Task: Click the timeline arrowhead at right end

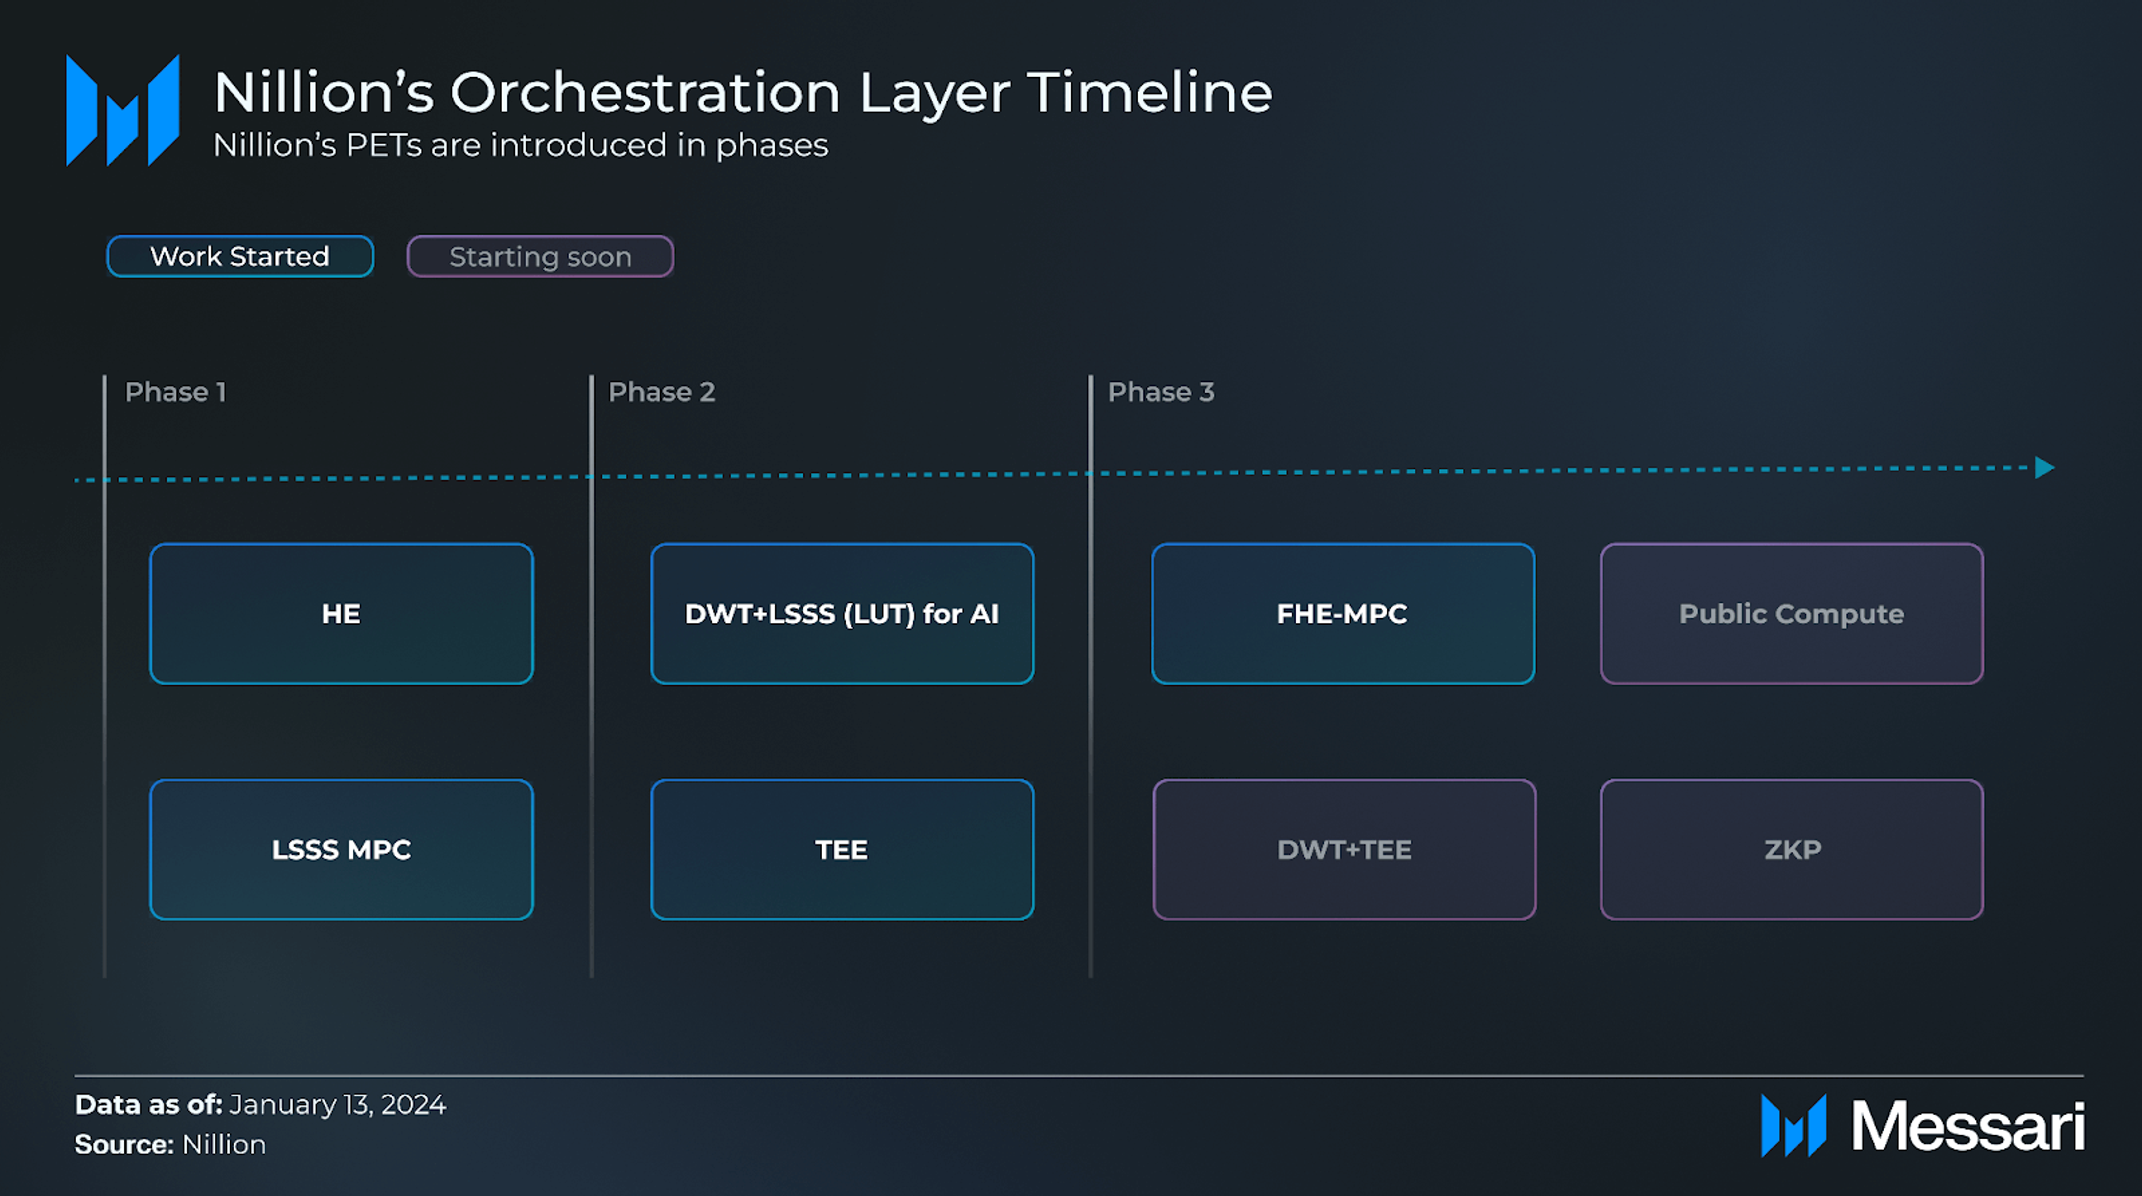Action: click(x=2044, y=468)
